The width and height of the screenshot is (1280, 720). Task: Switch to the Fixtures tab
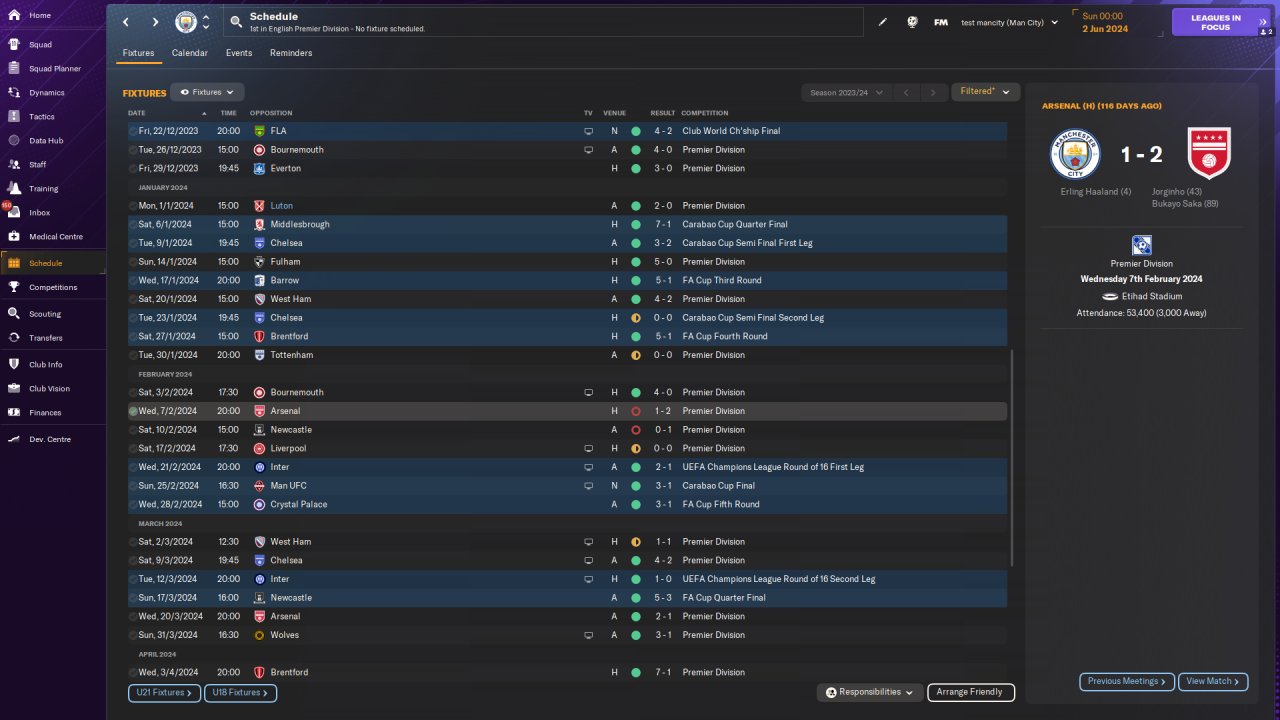point(138,53)
